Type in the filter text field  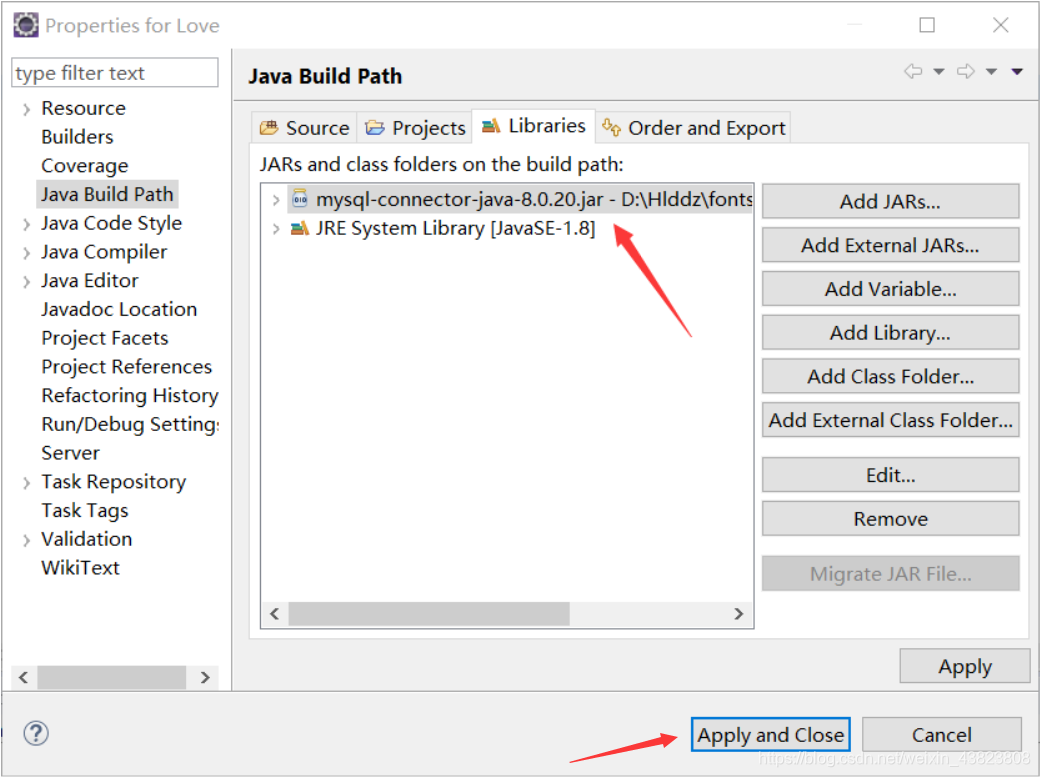coord(114,73)
